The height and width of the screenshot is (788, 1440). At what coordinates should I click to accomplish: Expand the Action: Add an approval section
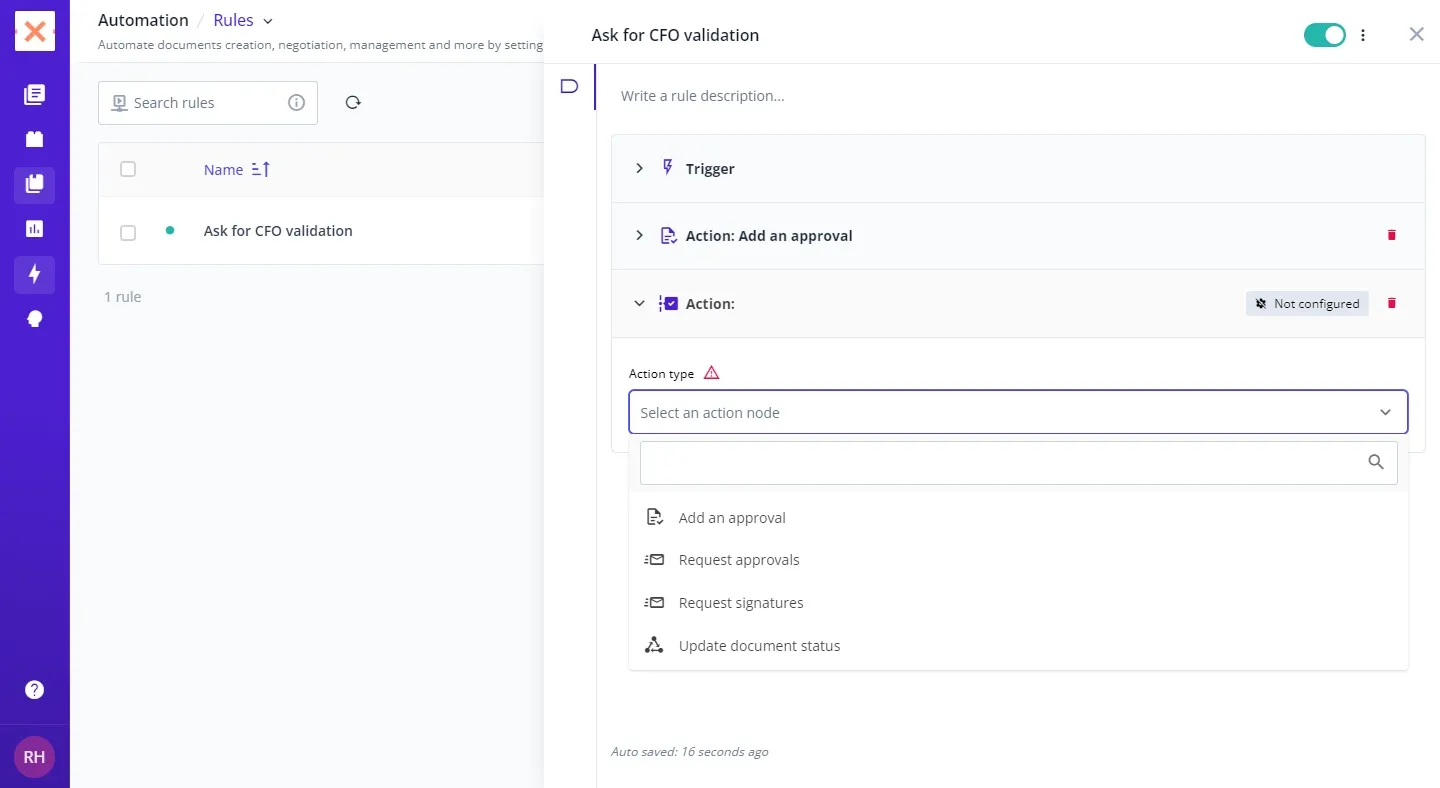coord(640,236)
